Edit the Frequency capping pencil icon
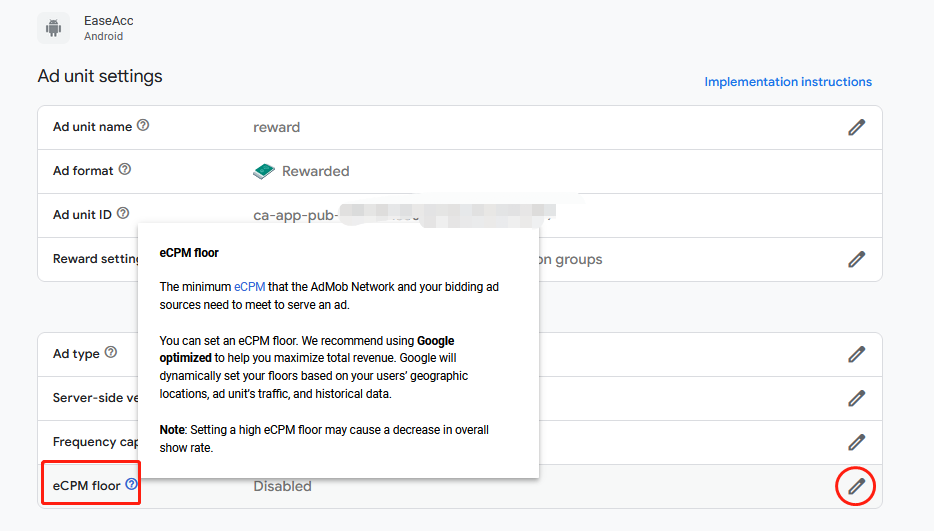 (x=857, y=442)
